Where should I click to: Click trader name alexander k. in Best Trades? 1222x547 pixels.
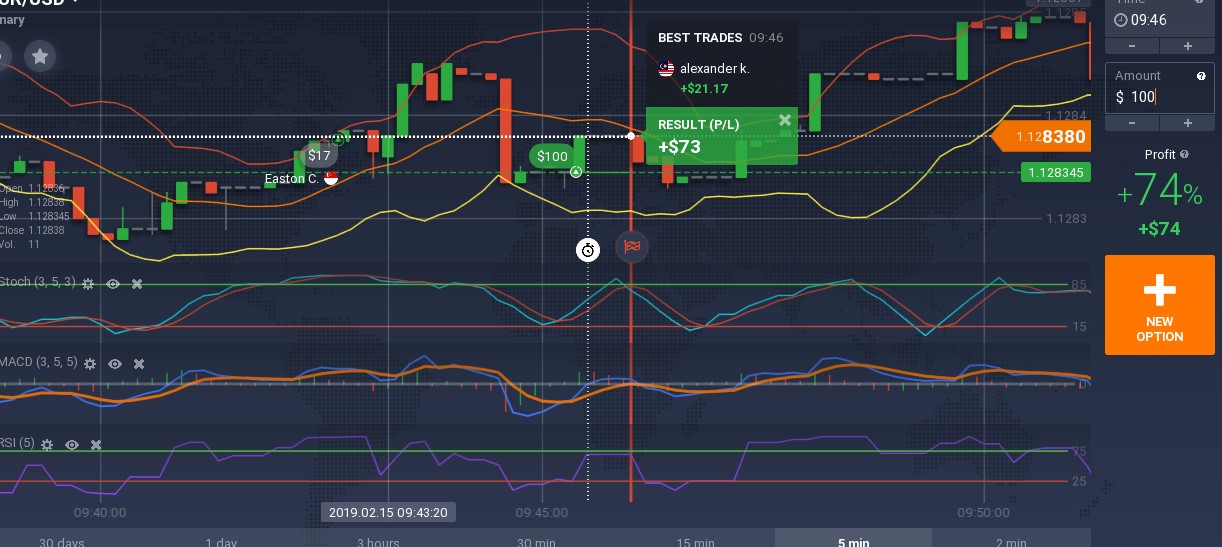tap(714, 69)
